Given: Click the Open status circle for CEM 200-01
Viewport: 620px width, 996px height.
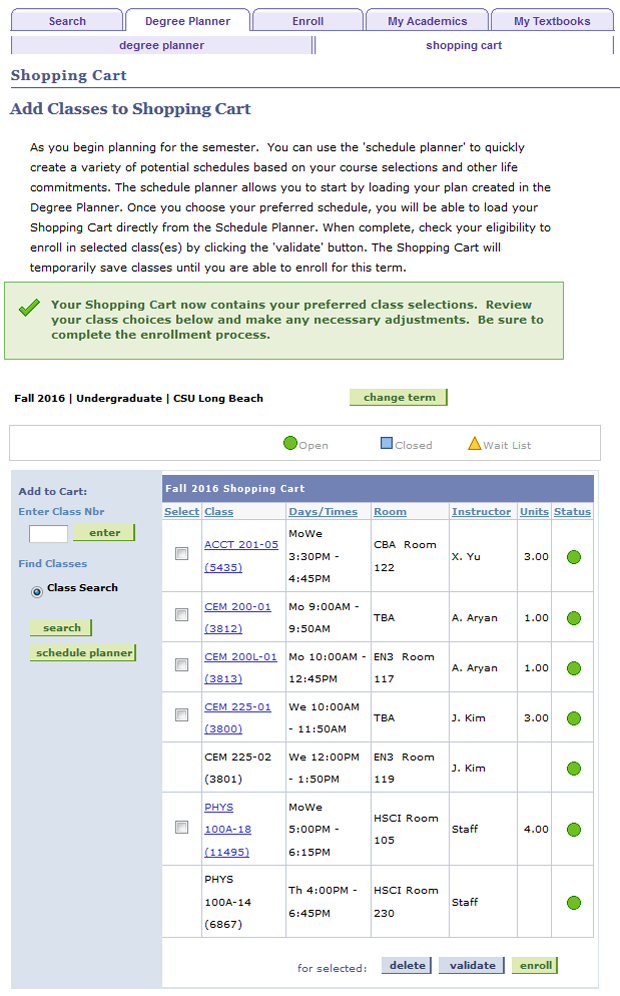Looking at the screenshot, I should click(x=574, y=617).
